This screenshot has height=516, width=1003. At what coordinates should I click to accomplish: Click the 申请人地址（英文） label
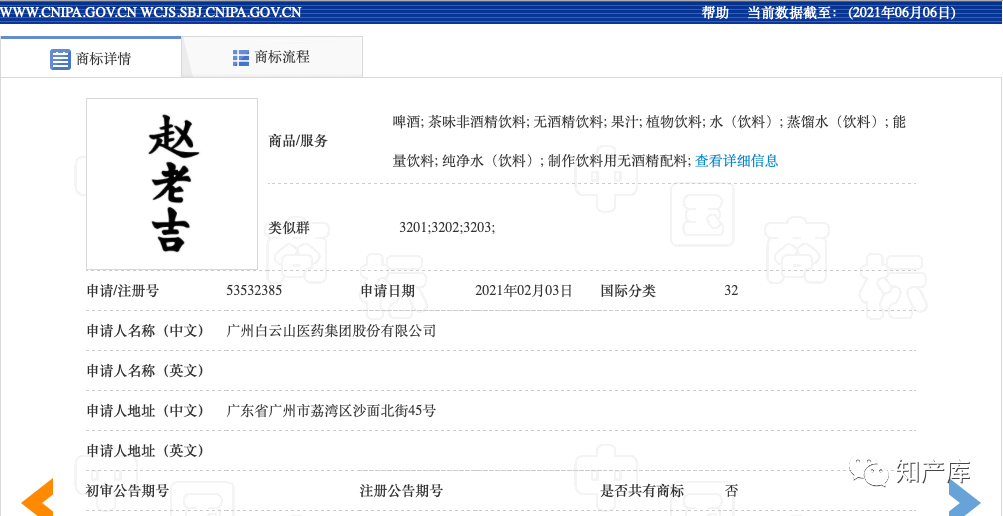145,451
